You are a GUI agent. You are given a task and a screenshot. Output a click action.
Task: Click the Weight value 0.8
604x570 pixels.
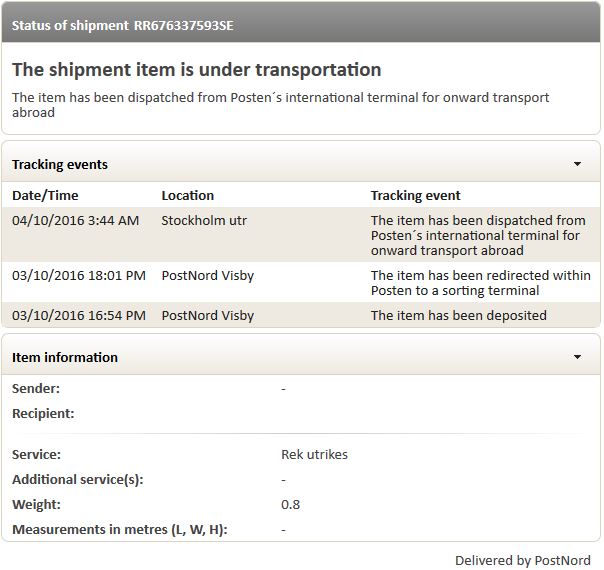click(x=290, y=504)
